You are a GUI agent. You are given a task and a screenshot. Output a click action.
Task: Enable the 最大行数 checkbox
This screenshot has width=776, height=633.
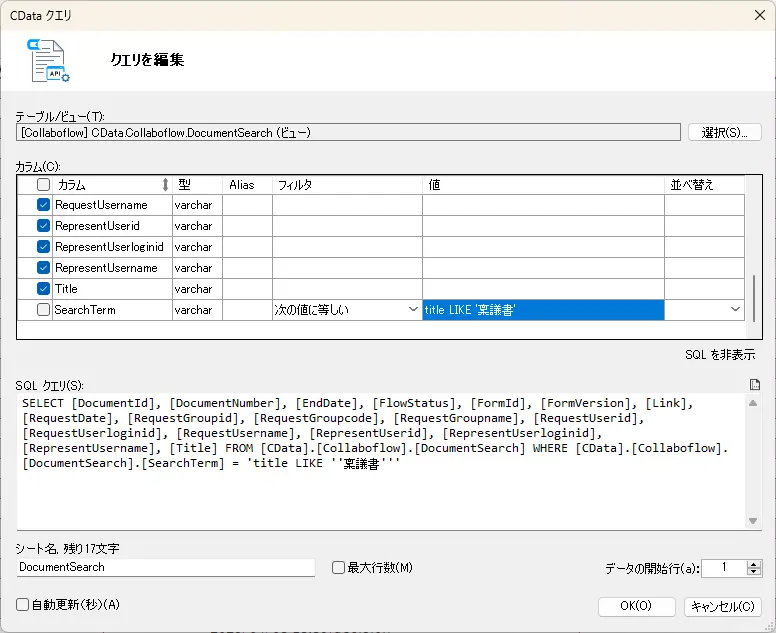[339, 567]
